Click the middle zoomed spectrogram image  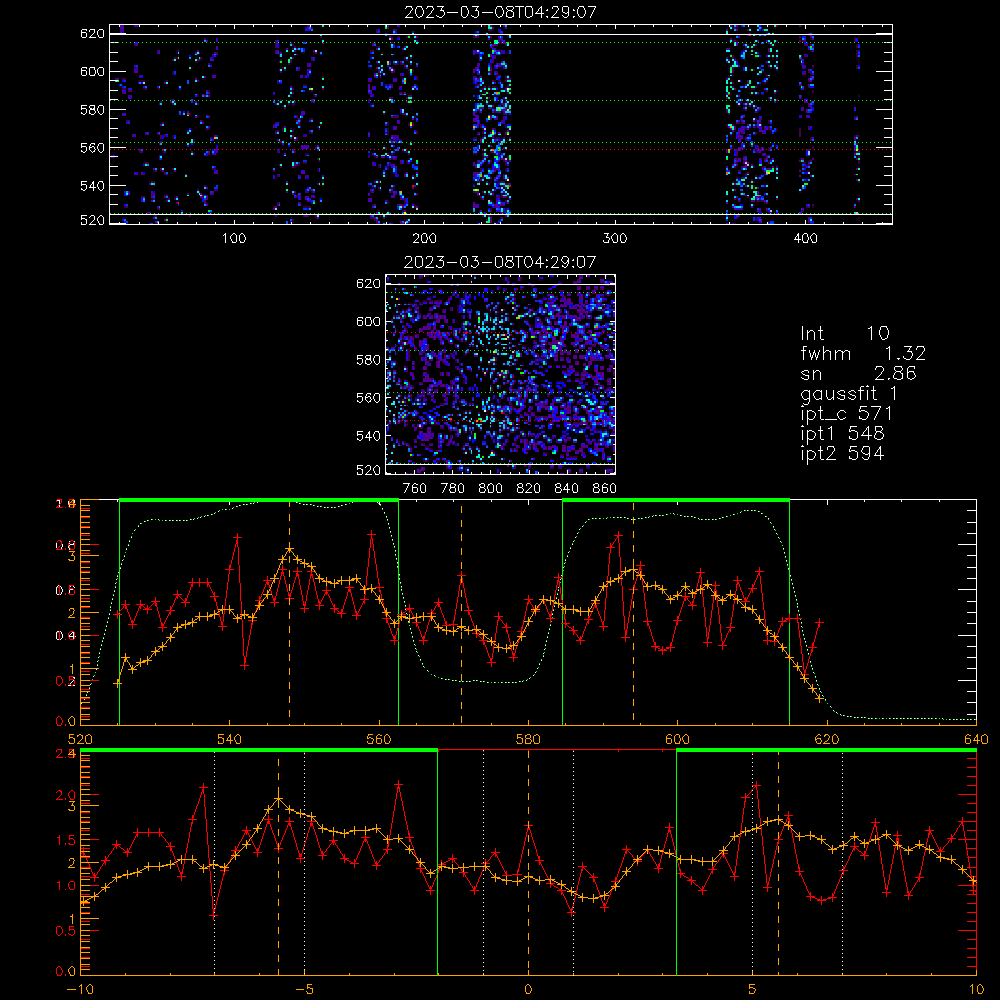pos(500,374)
